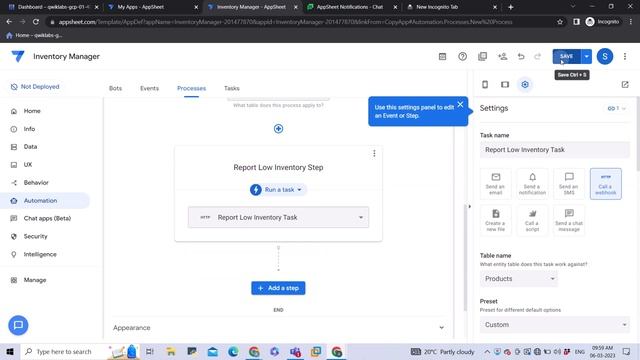Screen dimensions: 640x360
Task: Open the Home section in sidebar
Action: coord(32,111)
